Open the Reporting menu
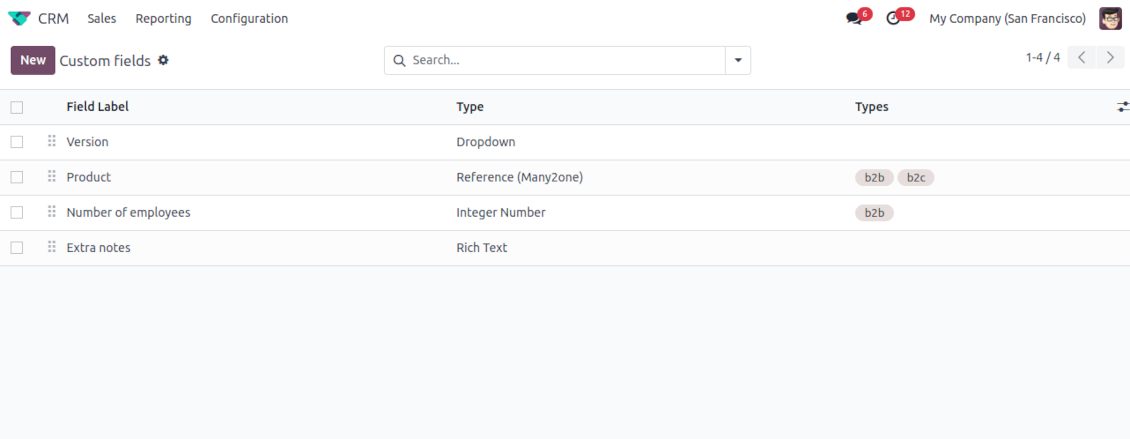This screenshot has width=1130, height=439. (x=164, y=19)
